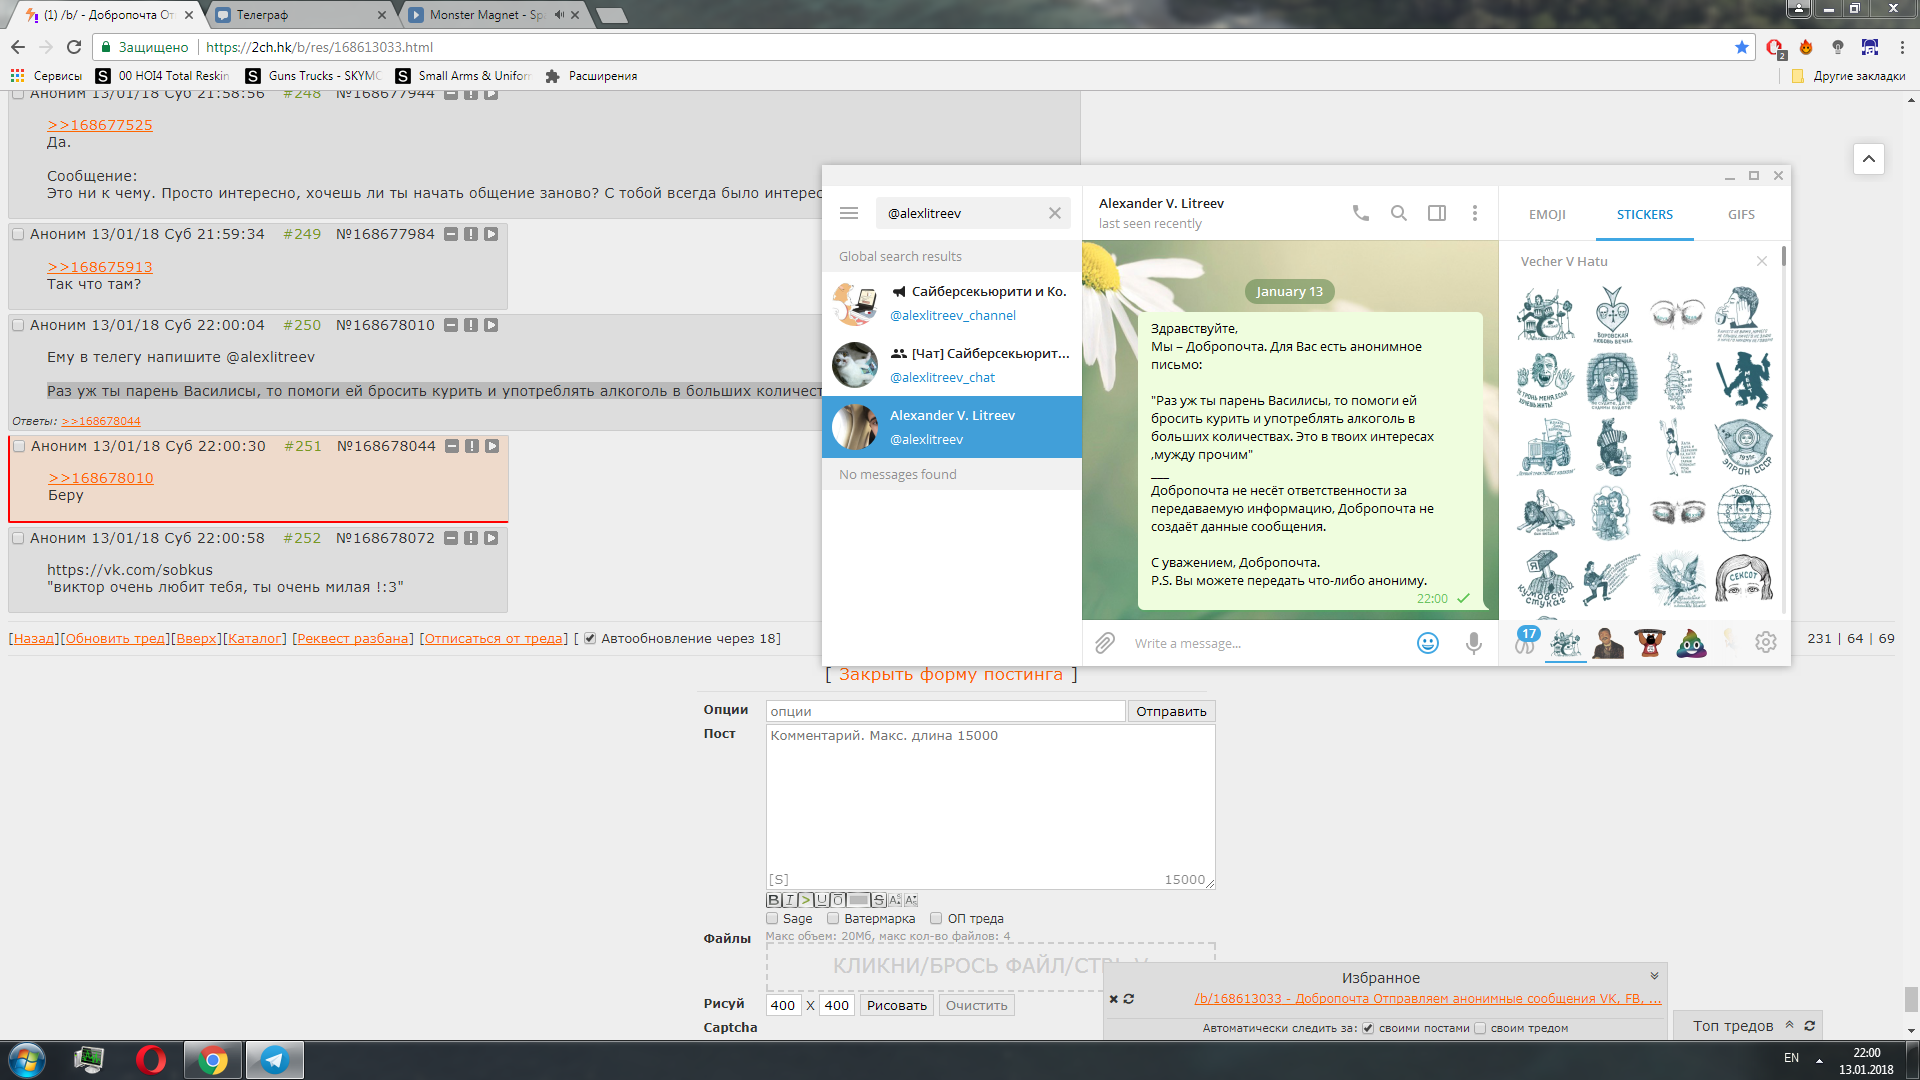
Task: Click Обновить тред link
Action: click(115, 638)
